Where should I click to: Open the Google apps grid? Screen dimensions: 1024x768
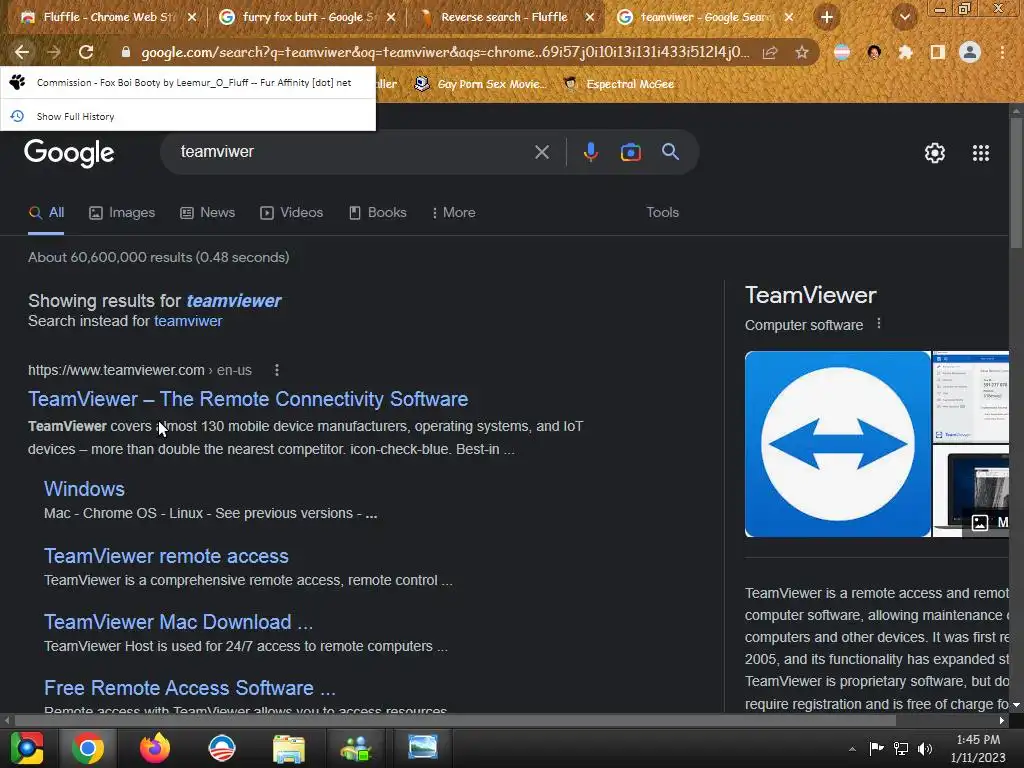(x=981, y=153)
